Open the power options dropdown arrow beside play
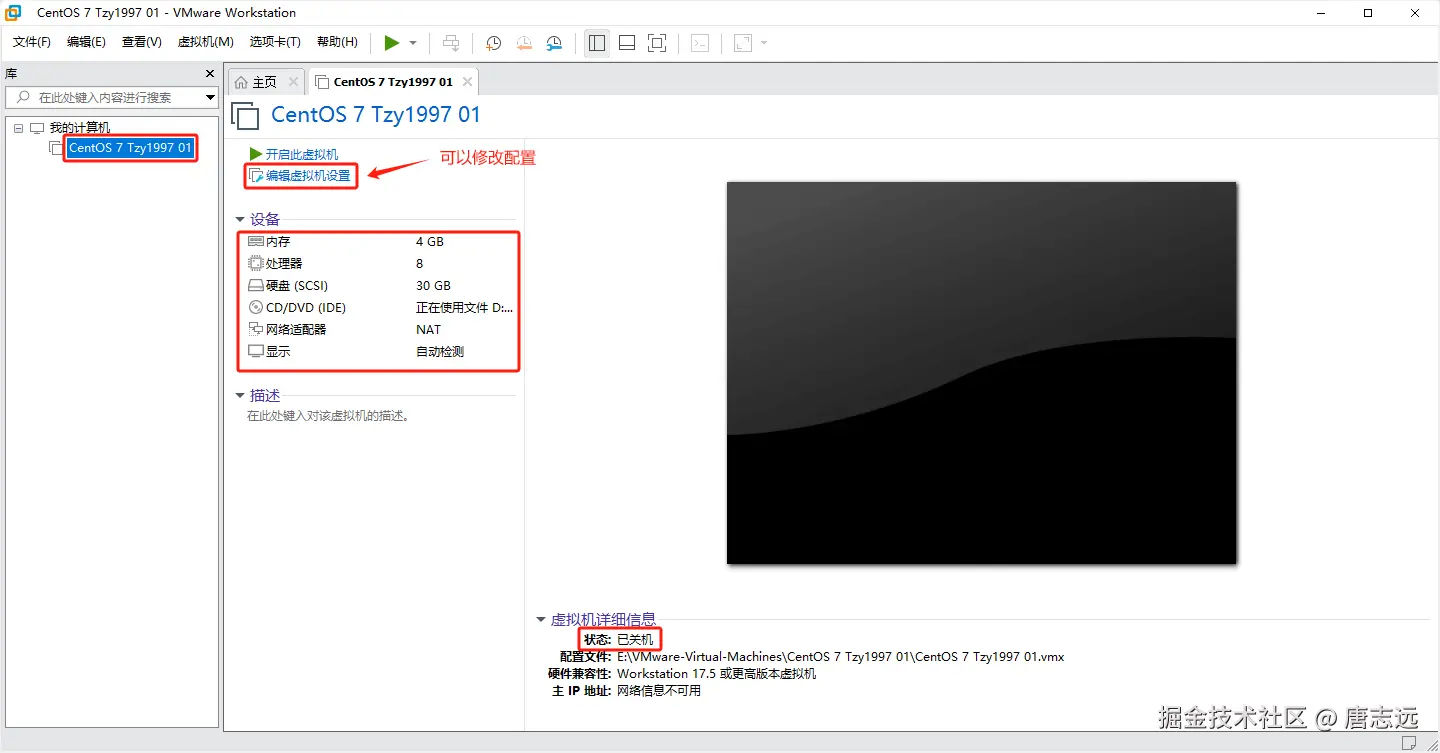This screenshot has width=1440, height=753. 413,43
